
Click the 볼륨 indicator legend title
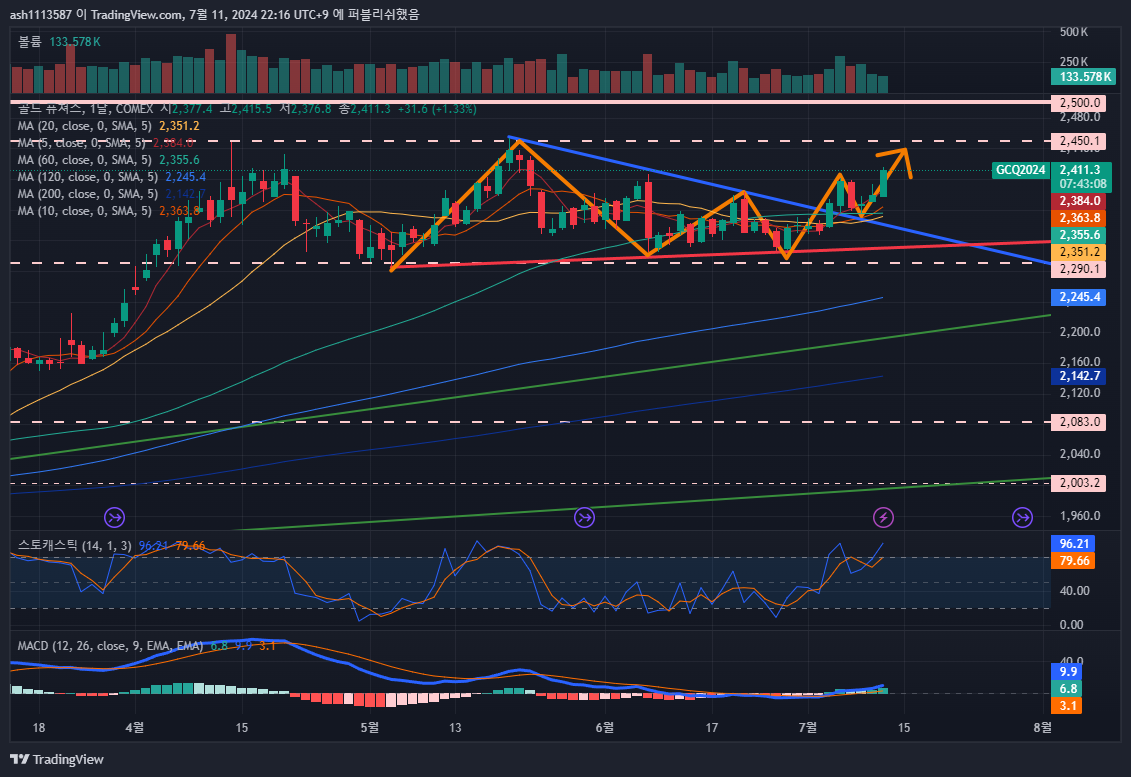tap(30, 41)
